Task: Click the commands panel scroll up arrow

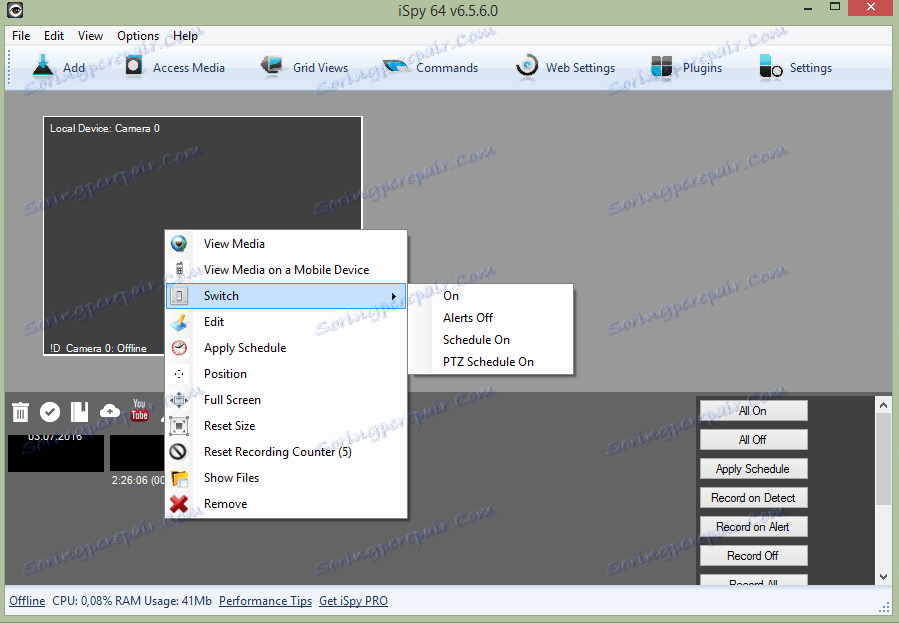Action: tap(883, 405)
